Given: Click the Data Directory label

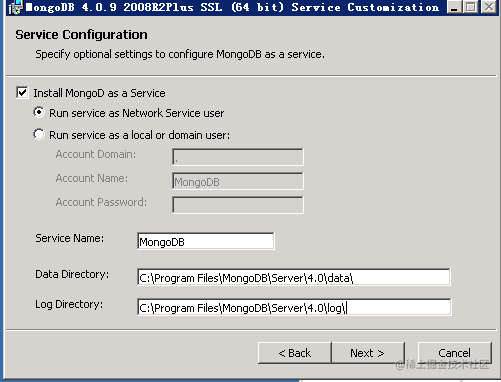Looking at the screenshot, I should point(72,274).
